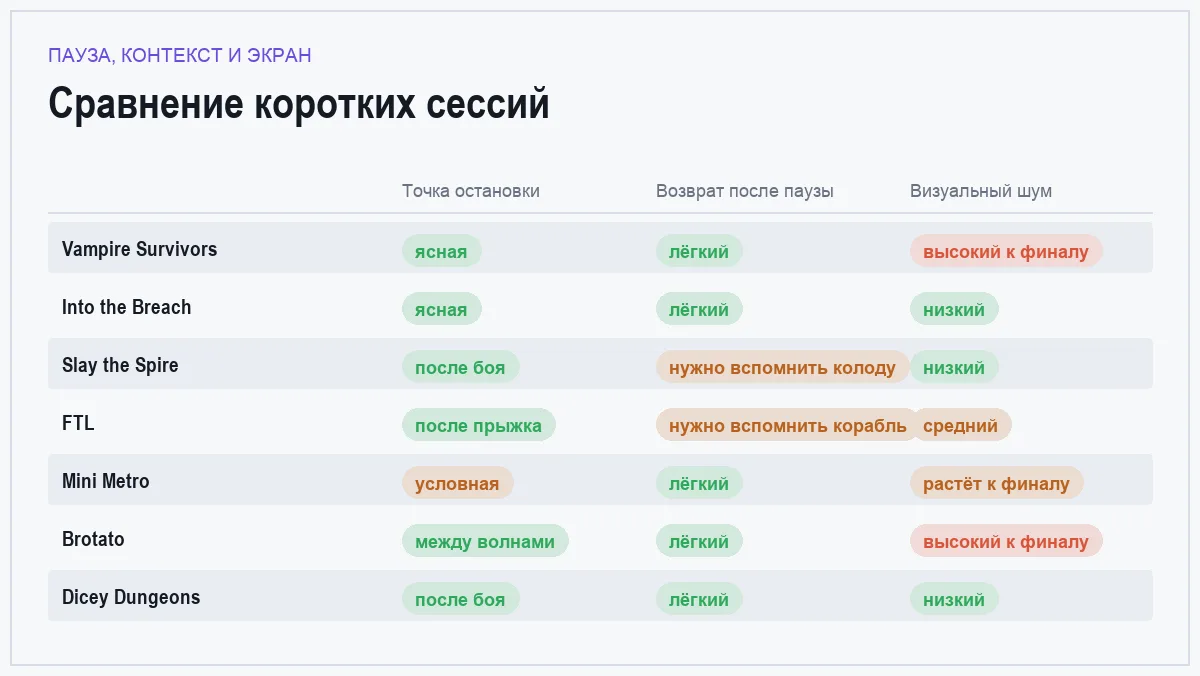Select the 'FTL' row label
The height and width of the screenshot is (676, 1200).
[78, 423]
